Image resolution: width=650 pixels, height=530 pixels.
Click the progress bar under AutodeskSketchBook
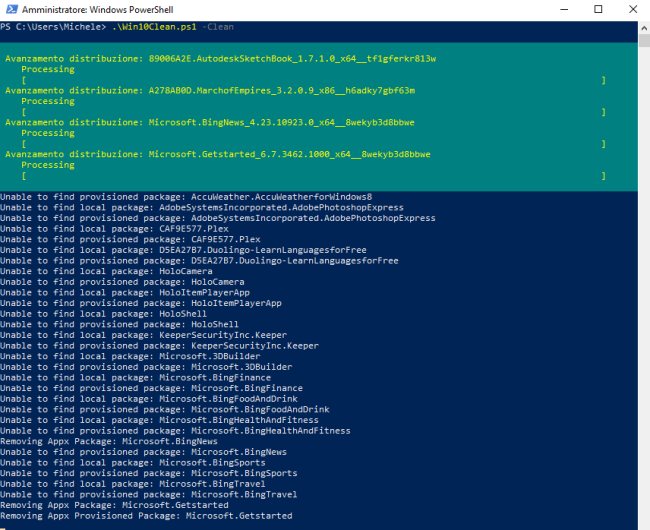(313, 80)
